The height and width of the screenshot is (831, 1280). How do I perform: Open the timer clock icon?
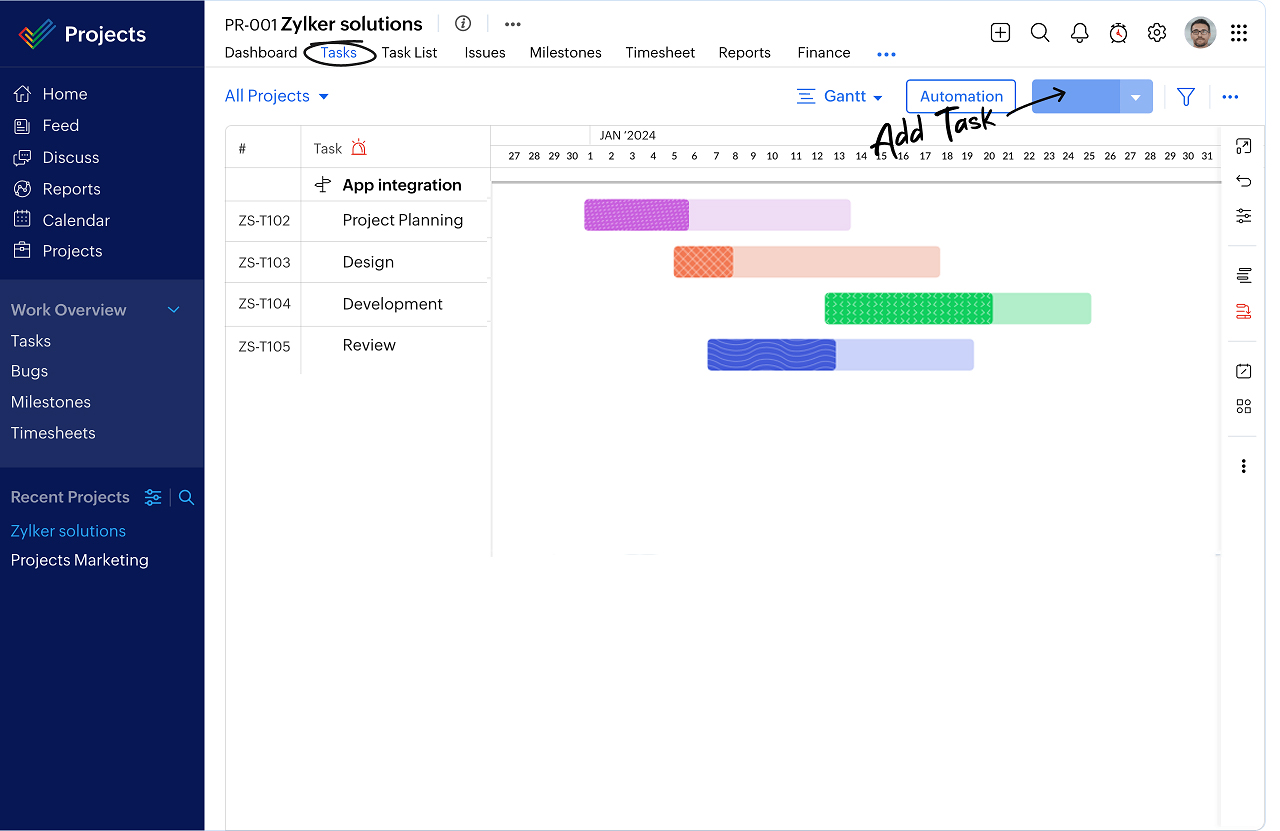pyautogui.click(x=1118, y=33)
